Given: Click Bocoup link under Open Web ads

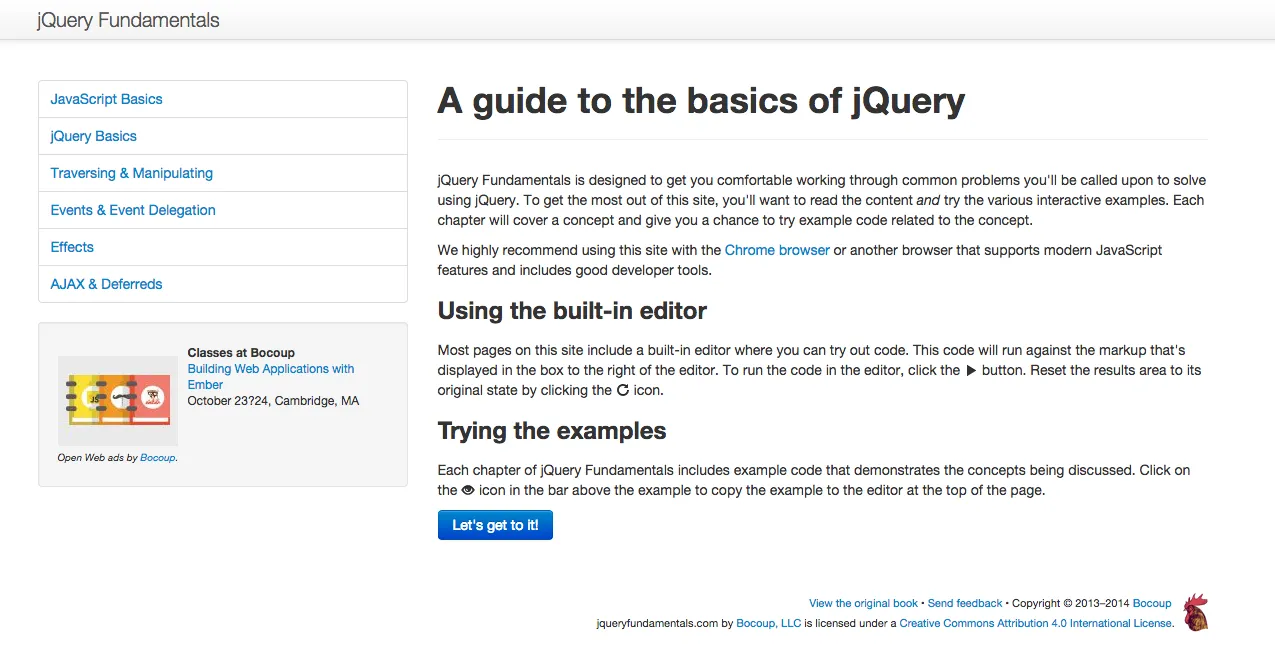Looking at the screenshot, I should [x=157, y=458].
